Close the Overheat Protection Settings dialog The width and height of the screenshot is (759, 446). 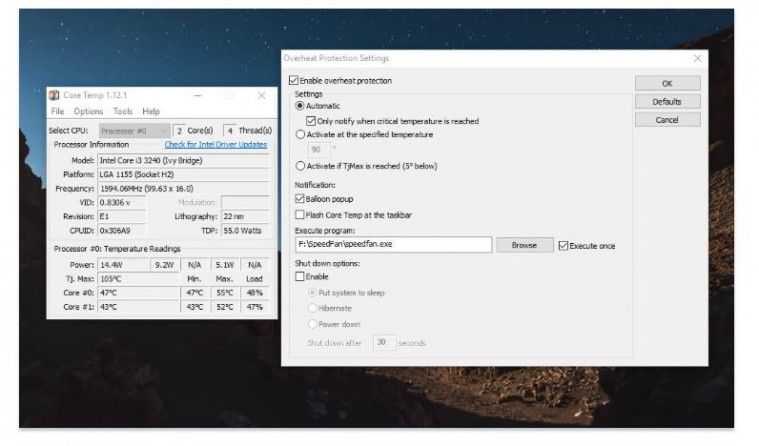697,58
